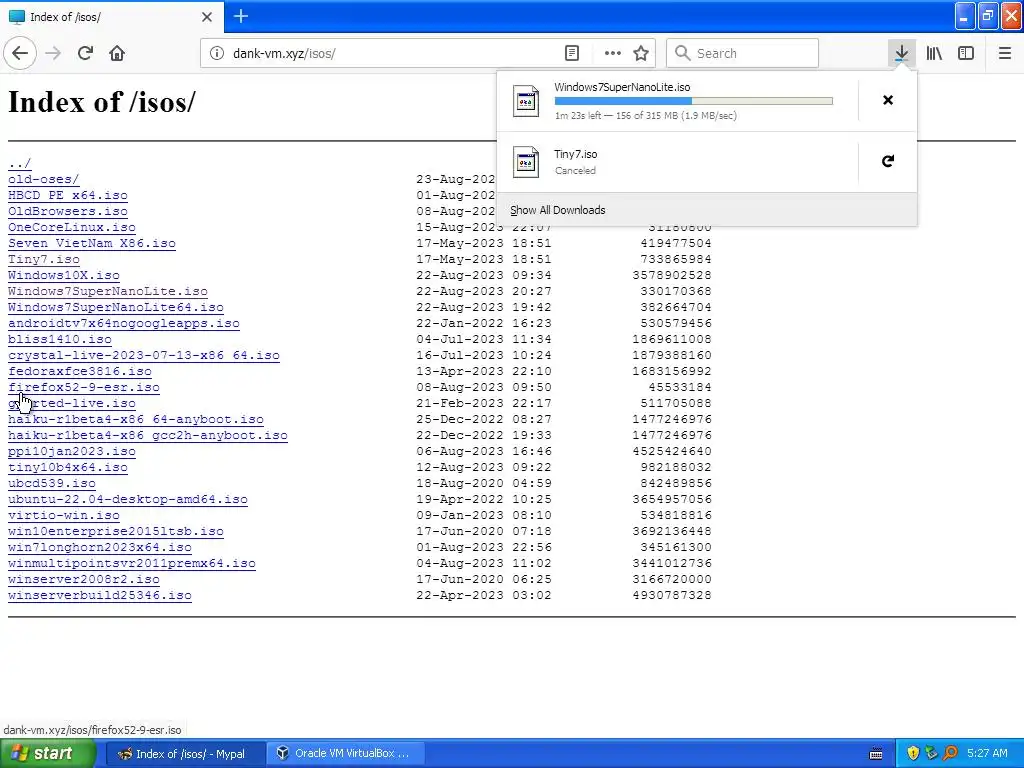Cancel the Windows7SuperNanoLite.iso download
Viewport: 1024px width, 768px height.
(888, 100)
